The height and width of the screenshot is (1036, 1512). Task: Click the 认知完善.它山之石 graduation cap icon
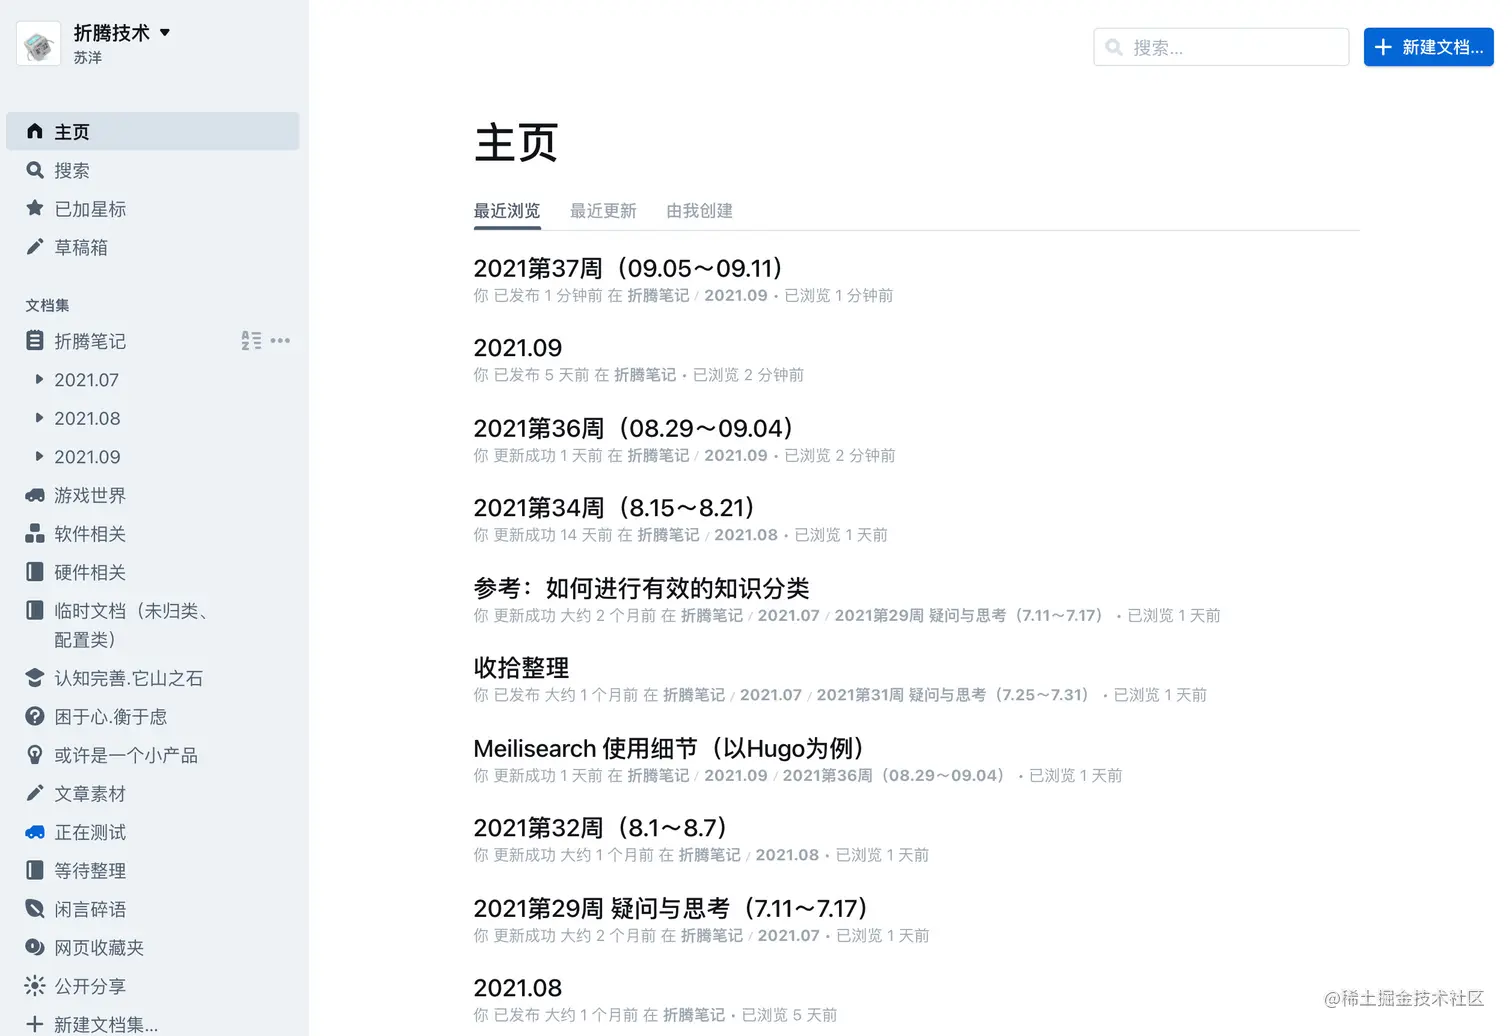coord(35,678)
